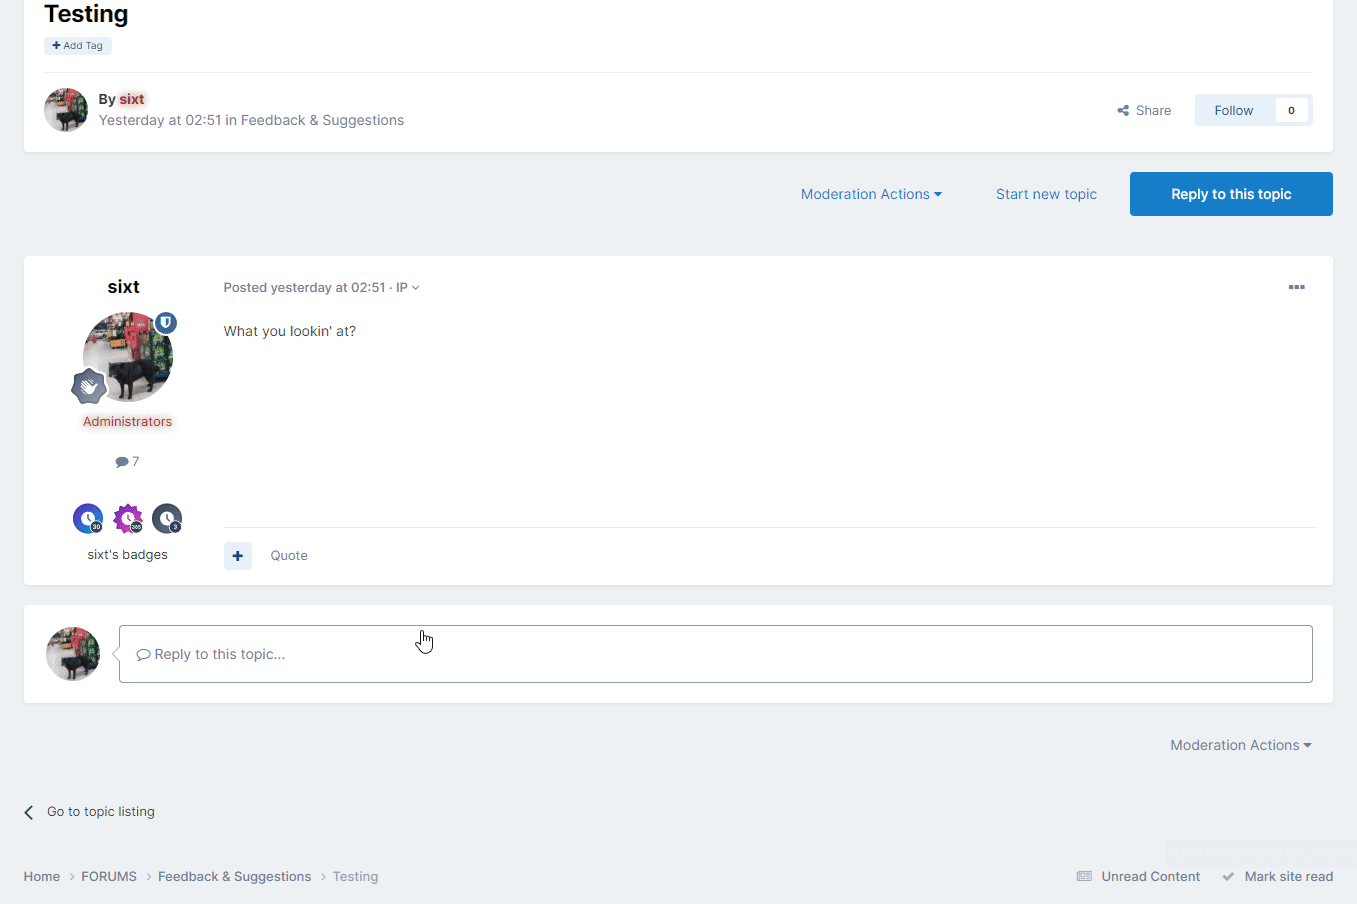View the purple 365-day streak badge
This screenshot has height=904, width=1357.
127,518
